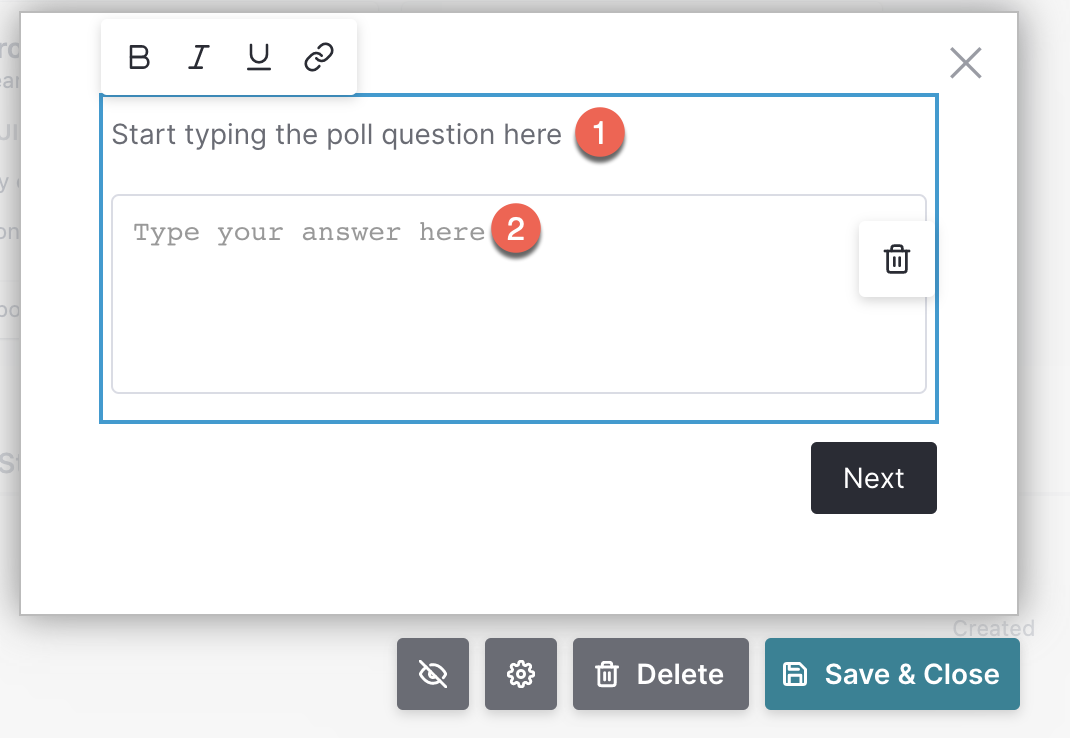This screenshot has width=1070, height=738.
Task: Select the red marker numbered 1
Action: [599, 132]
